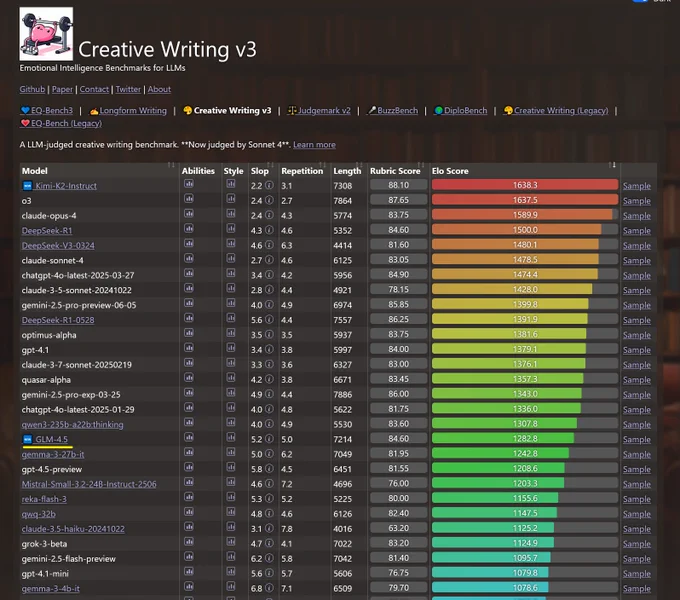This screenshot has height=600, width=680.
Task: Open Sample link for claude-opus-4
Action: (637, 215)
